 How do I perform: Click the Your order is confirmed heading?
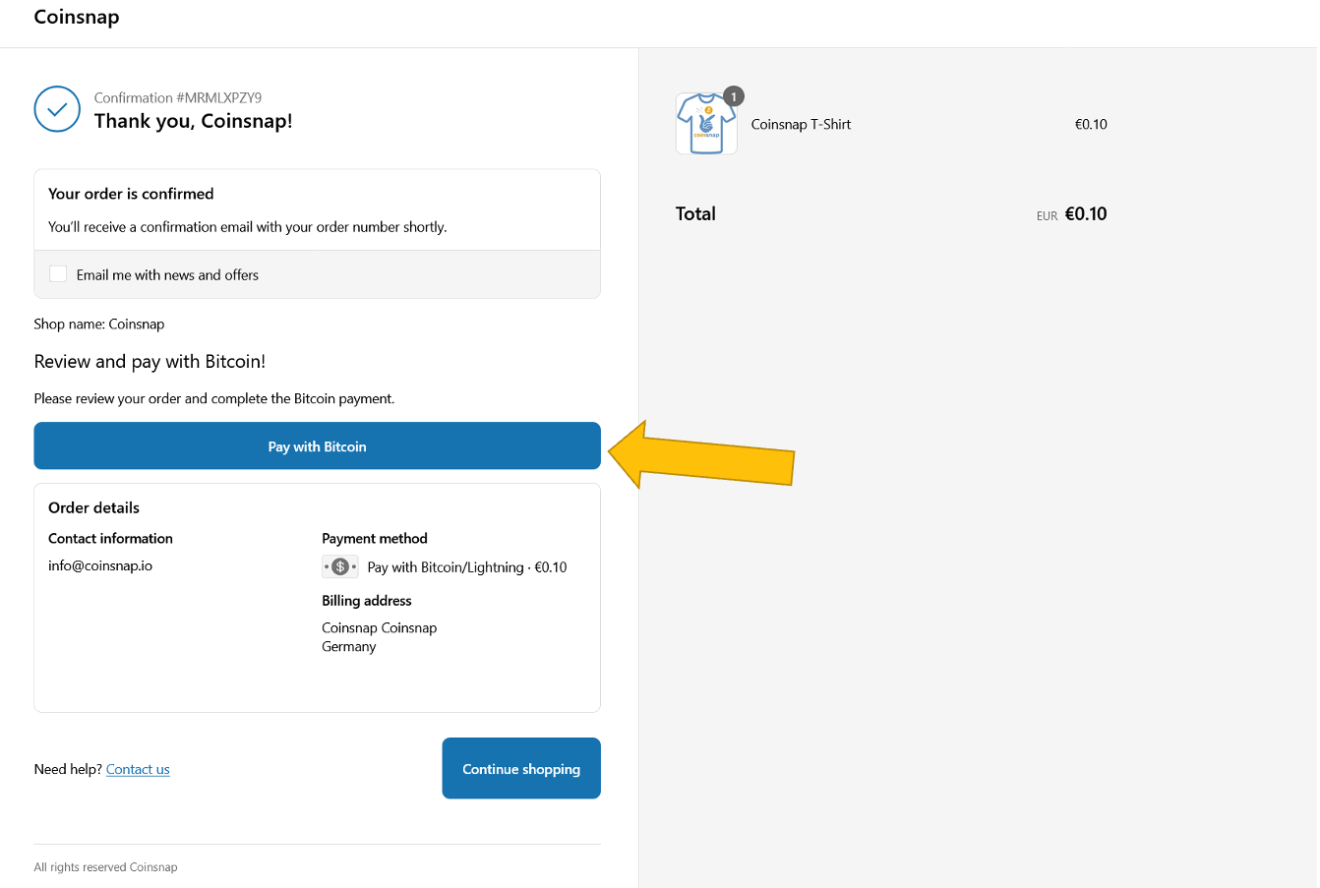pos(131,194)
